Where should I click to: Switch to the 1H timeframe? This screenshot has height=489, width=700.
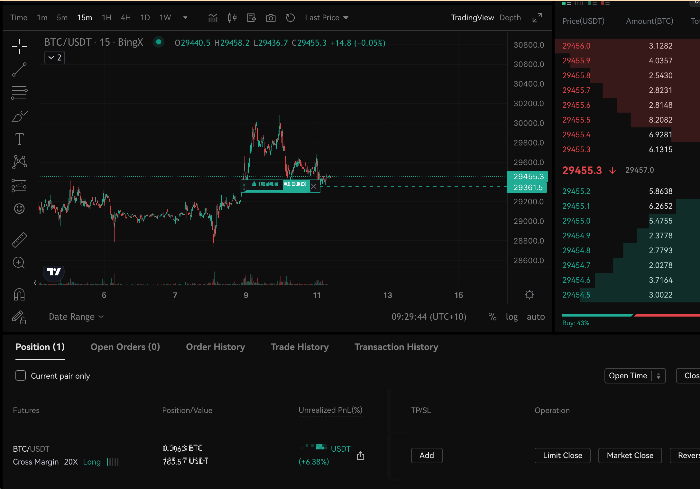pos(106,18)
